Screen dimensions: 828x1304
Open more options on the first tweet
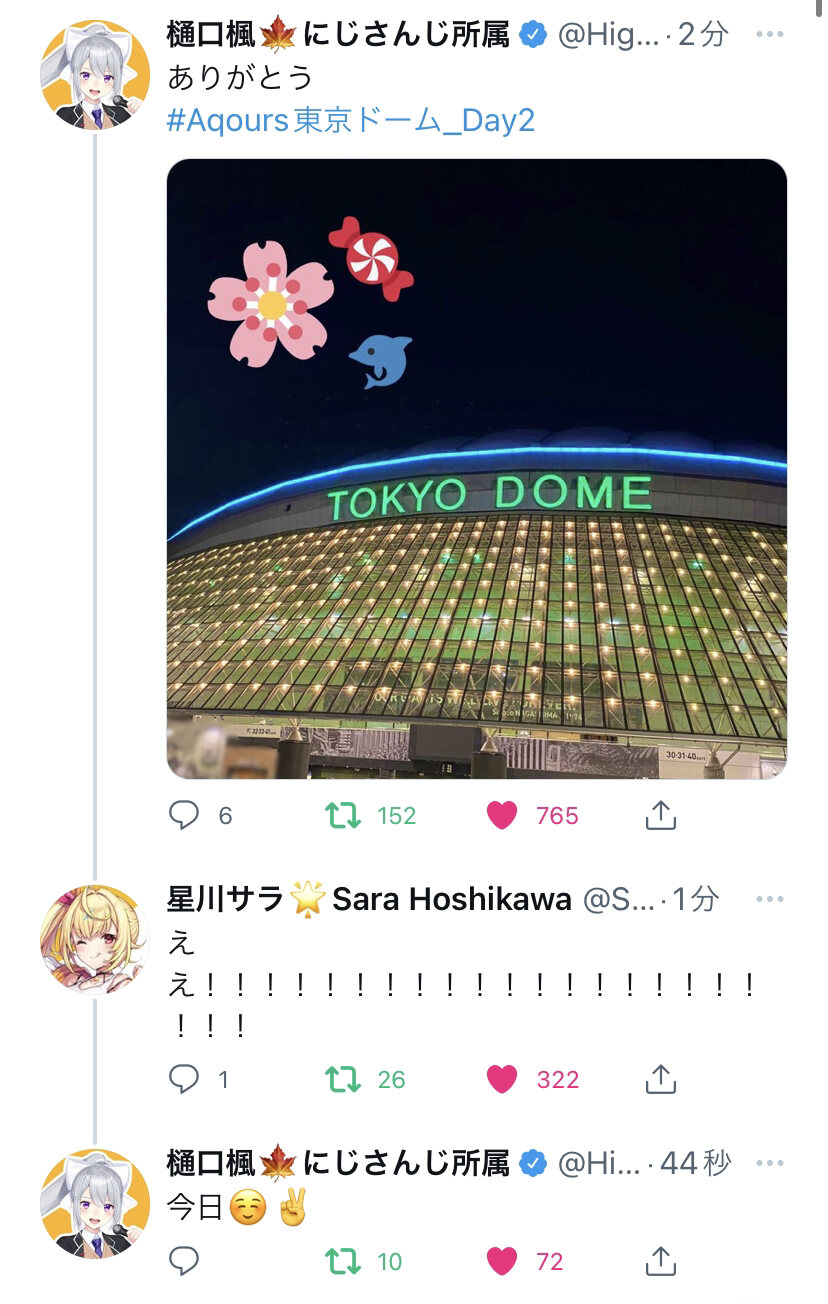[x=769, y=35]
